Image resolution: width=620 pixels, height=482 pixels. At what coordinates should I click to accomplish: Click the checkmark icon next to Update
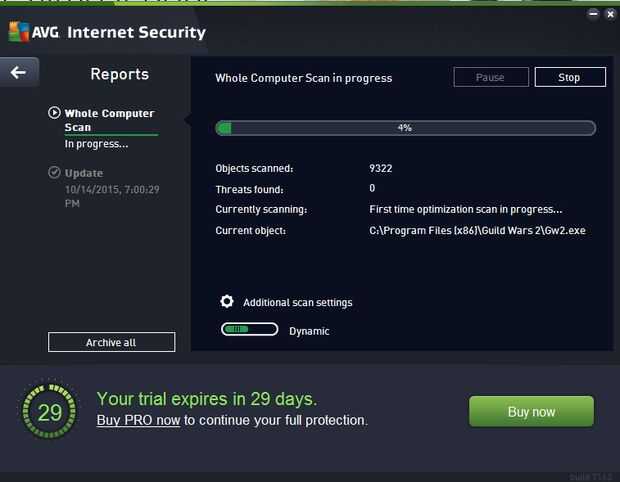click(x=54, y=172)
